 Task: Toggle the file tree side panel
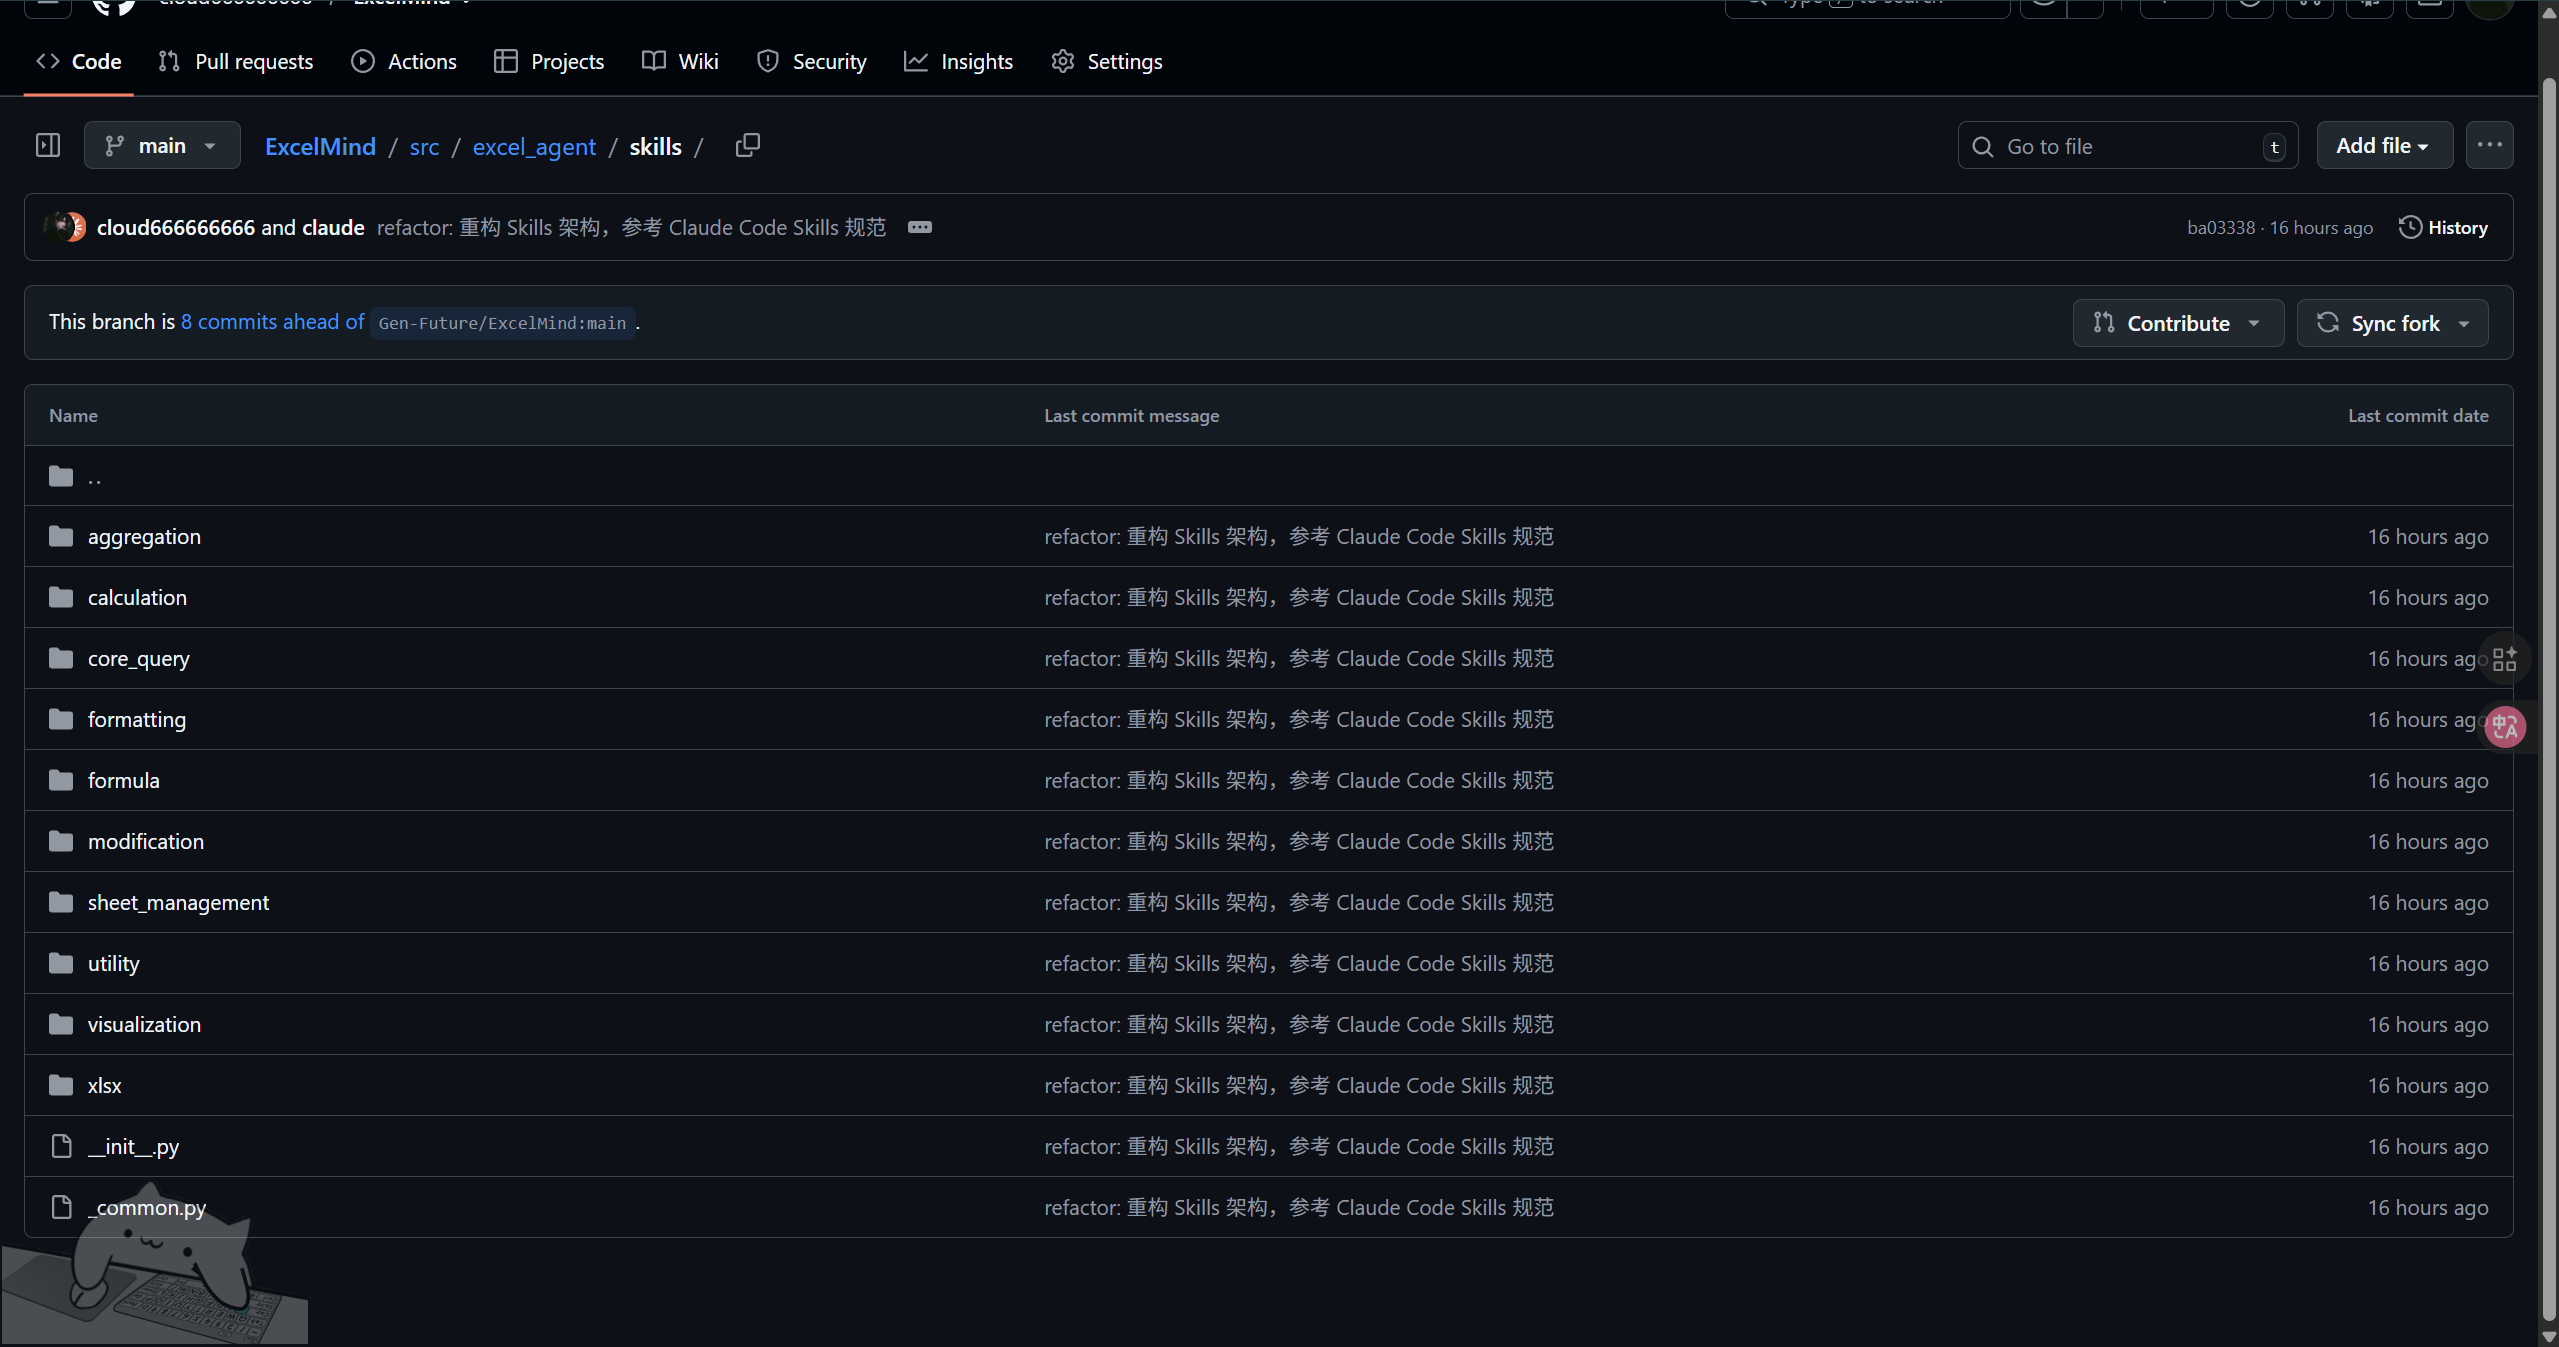pos(48,146)
